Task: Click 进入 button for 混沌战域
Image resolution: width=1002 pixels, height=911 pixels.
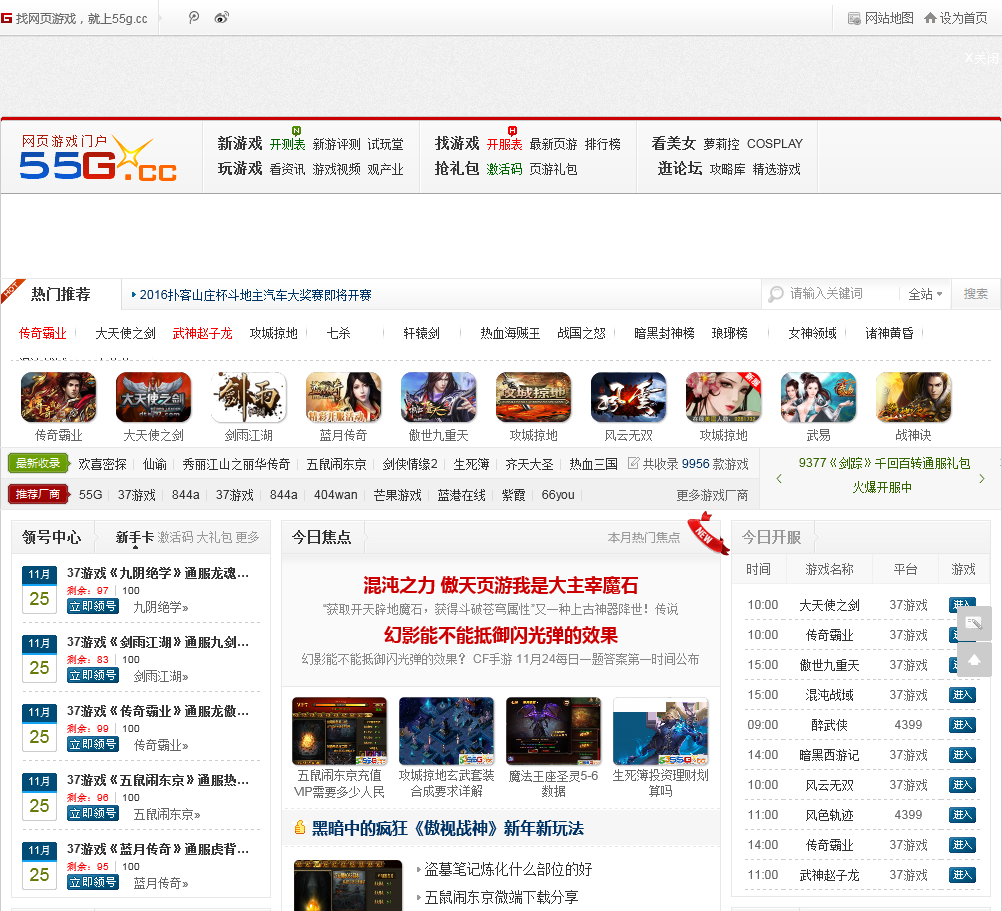Action: point(962,695)
